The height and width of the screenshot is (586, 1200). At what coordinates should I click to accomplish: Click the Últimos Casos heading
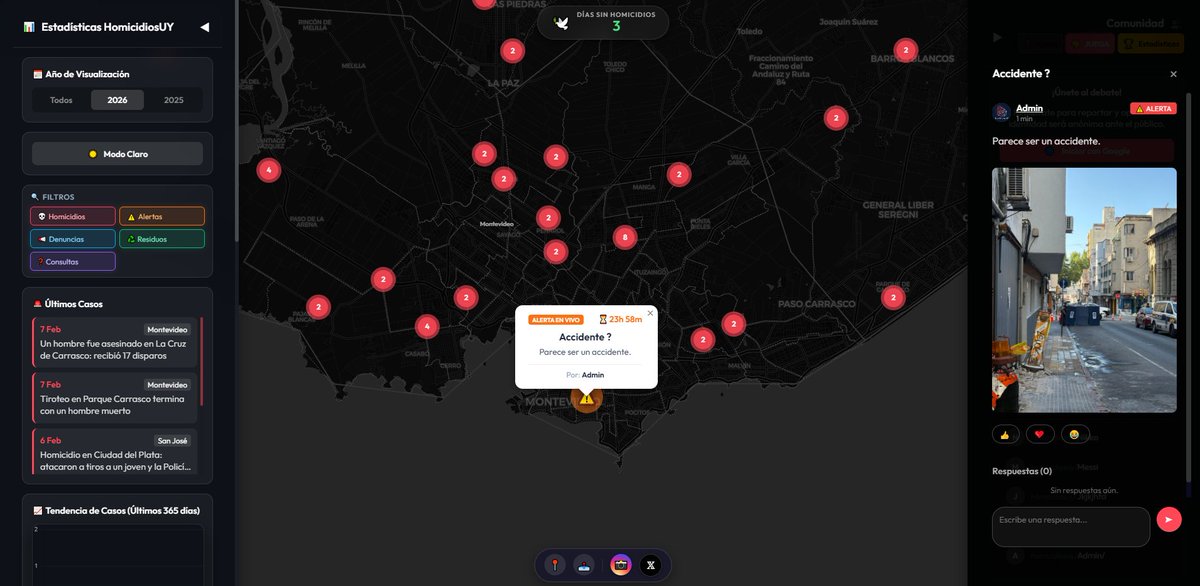[74, 304]
